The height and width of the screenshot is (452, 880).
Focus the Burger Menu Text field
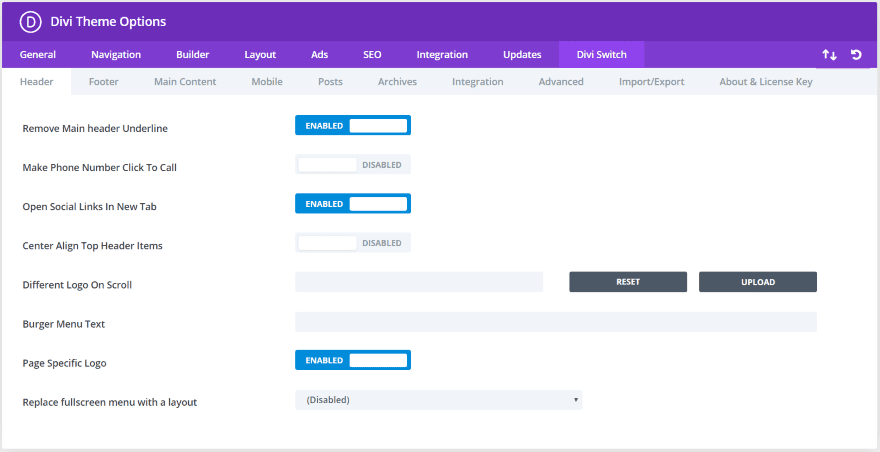click(556, 322)
